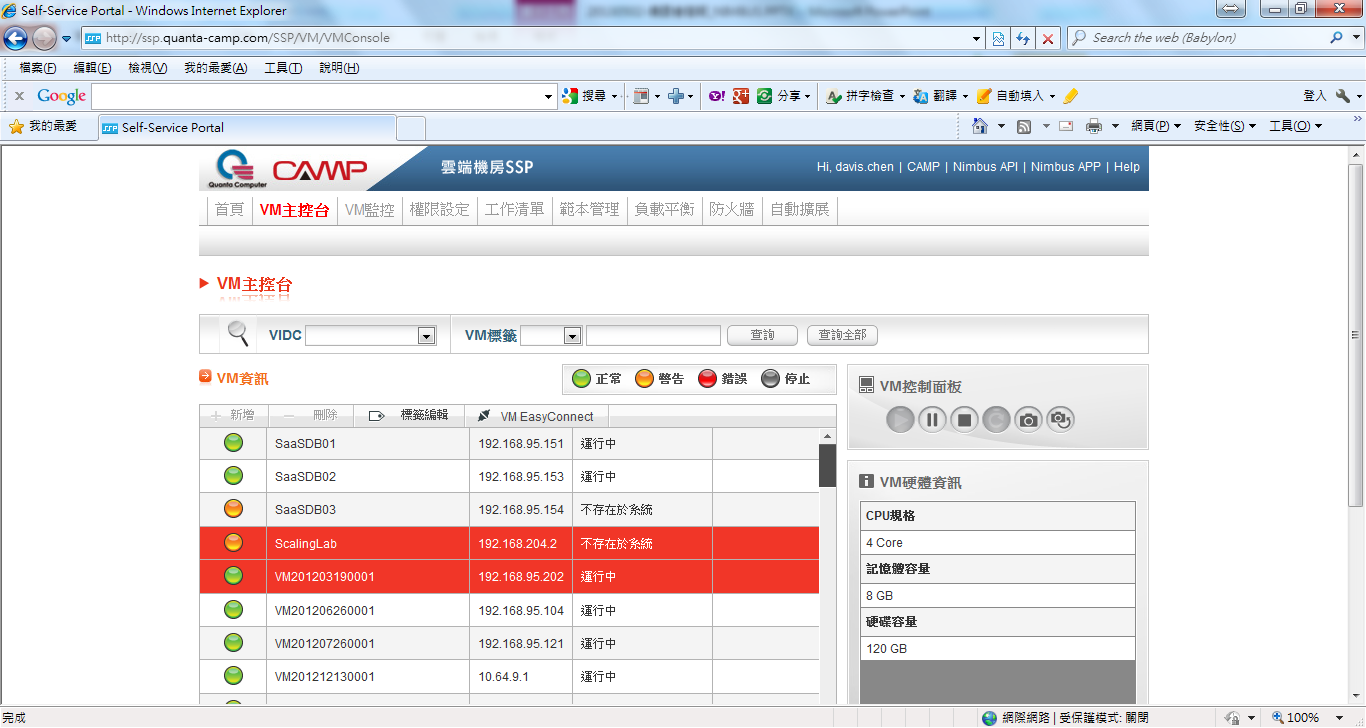1366x728 pixels.
Task: Click the Yahoo icon in Google toolbar
Action: coord(717,96)
